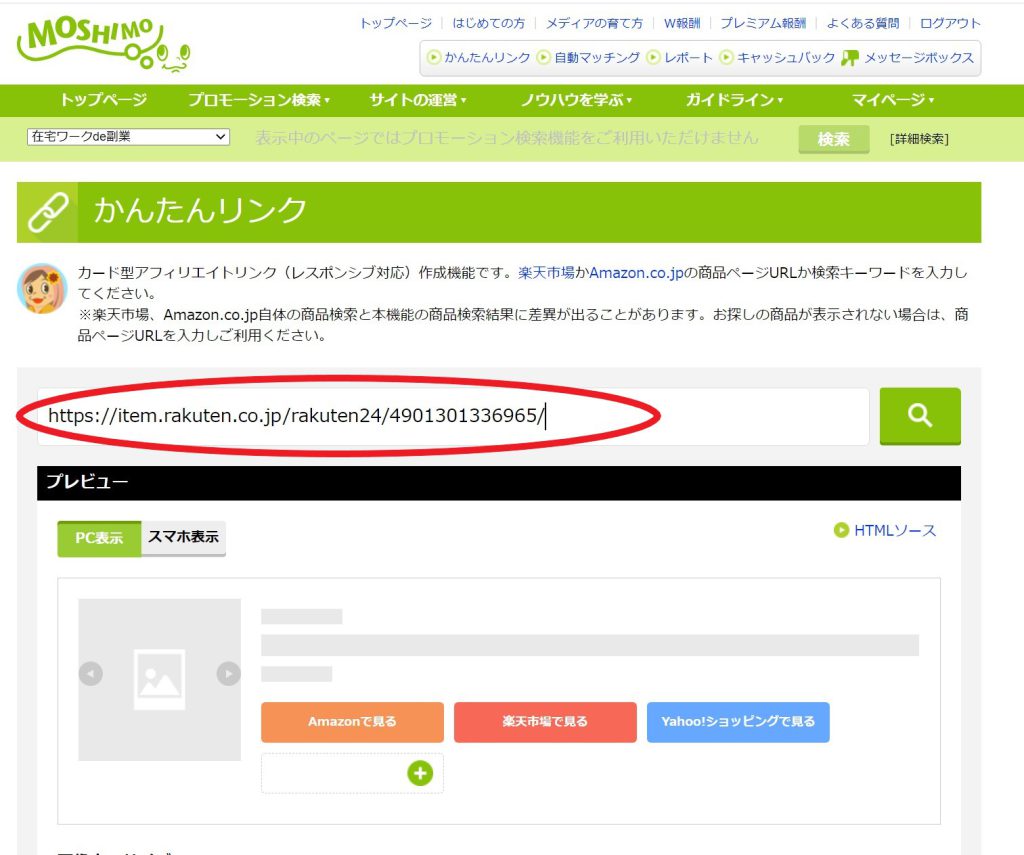Click the プレビュー section header
Viewport: 1024px width, 855px height.
[x=499, y=483]
